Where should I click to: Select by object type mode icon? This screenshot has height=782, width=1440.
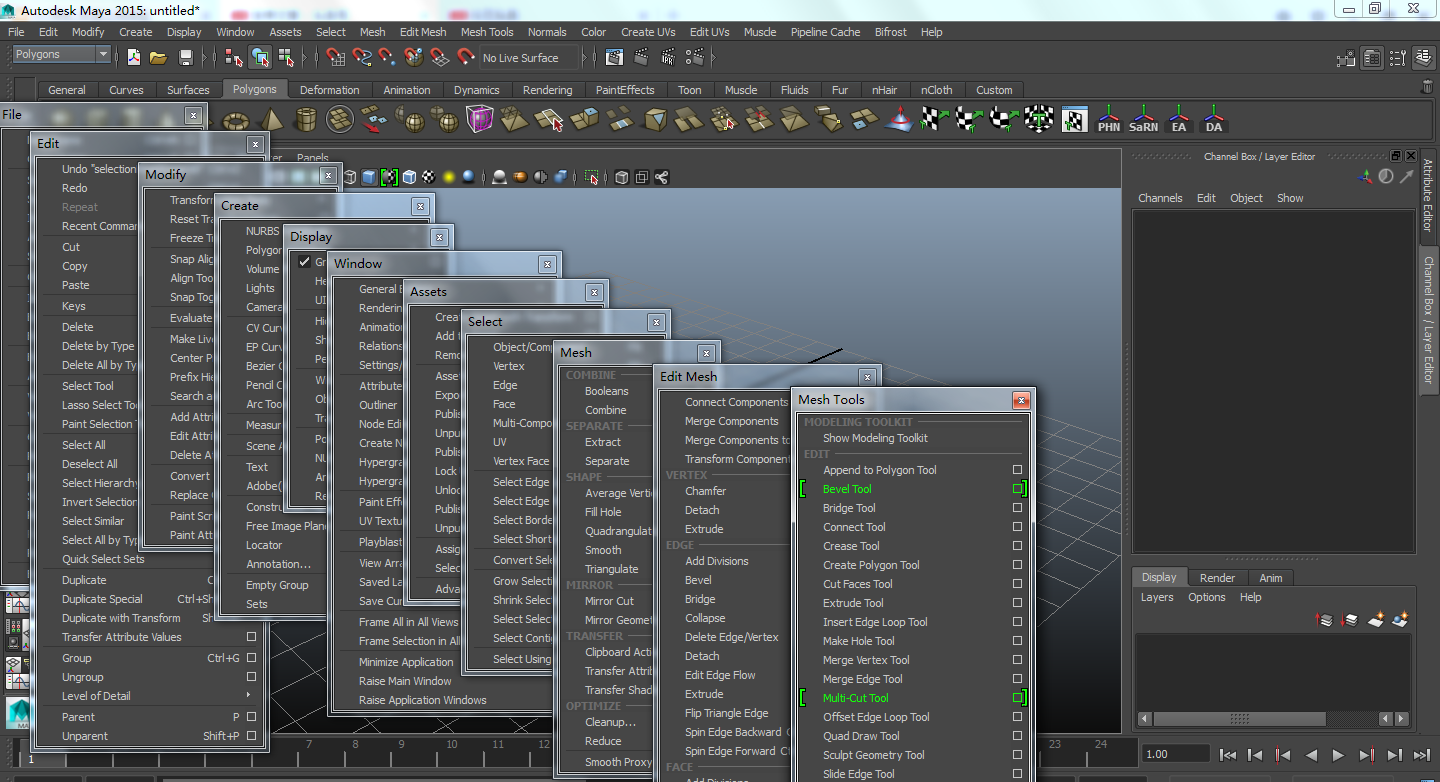click(260, 57)
